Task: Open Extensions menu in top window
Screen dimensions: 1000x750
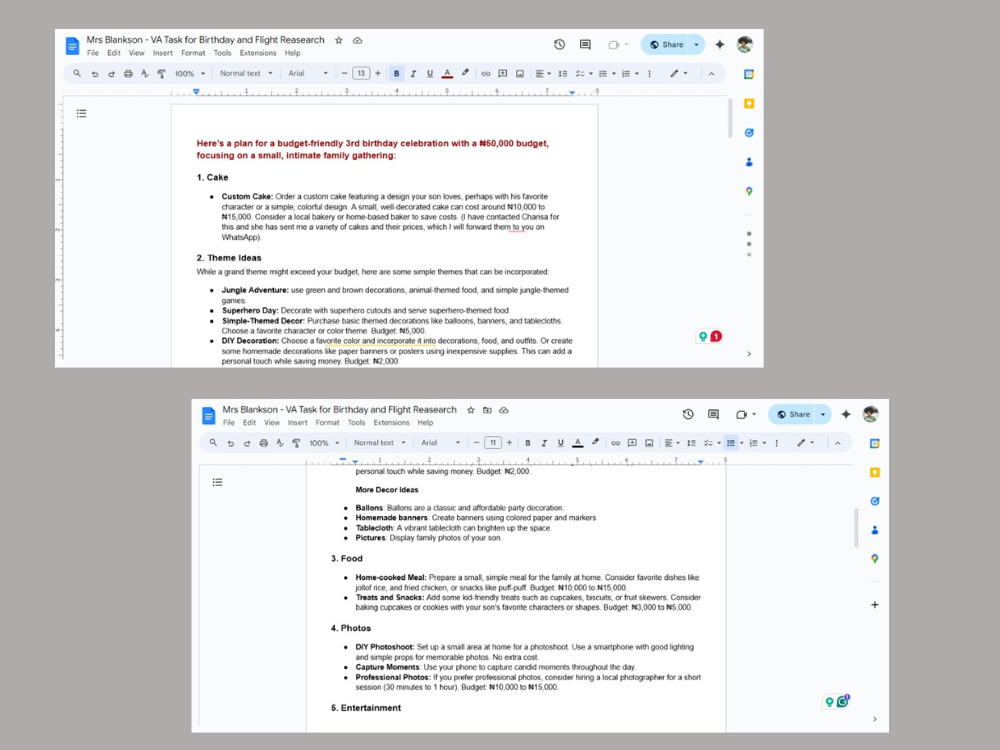Action: tap(258, 53)
